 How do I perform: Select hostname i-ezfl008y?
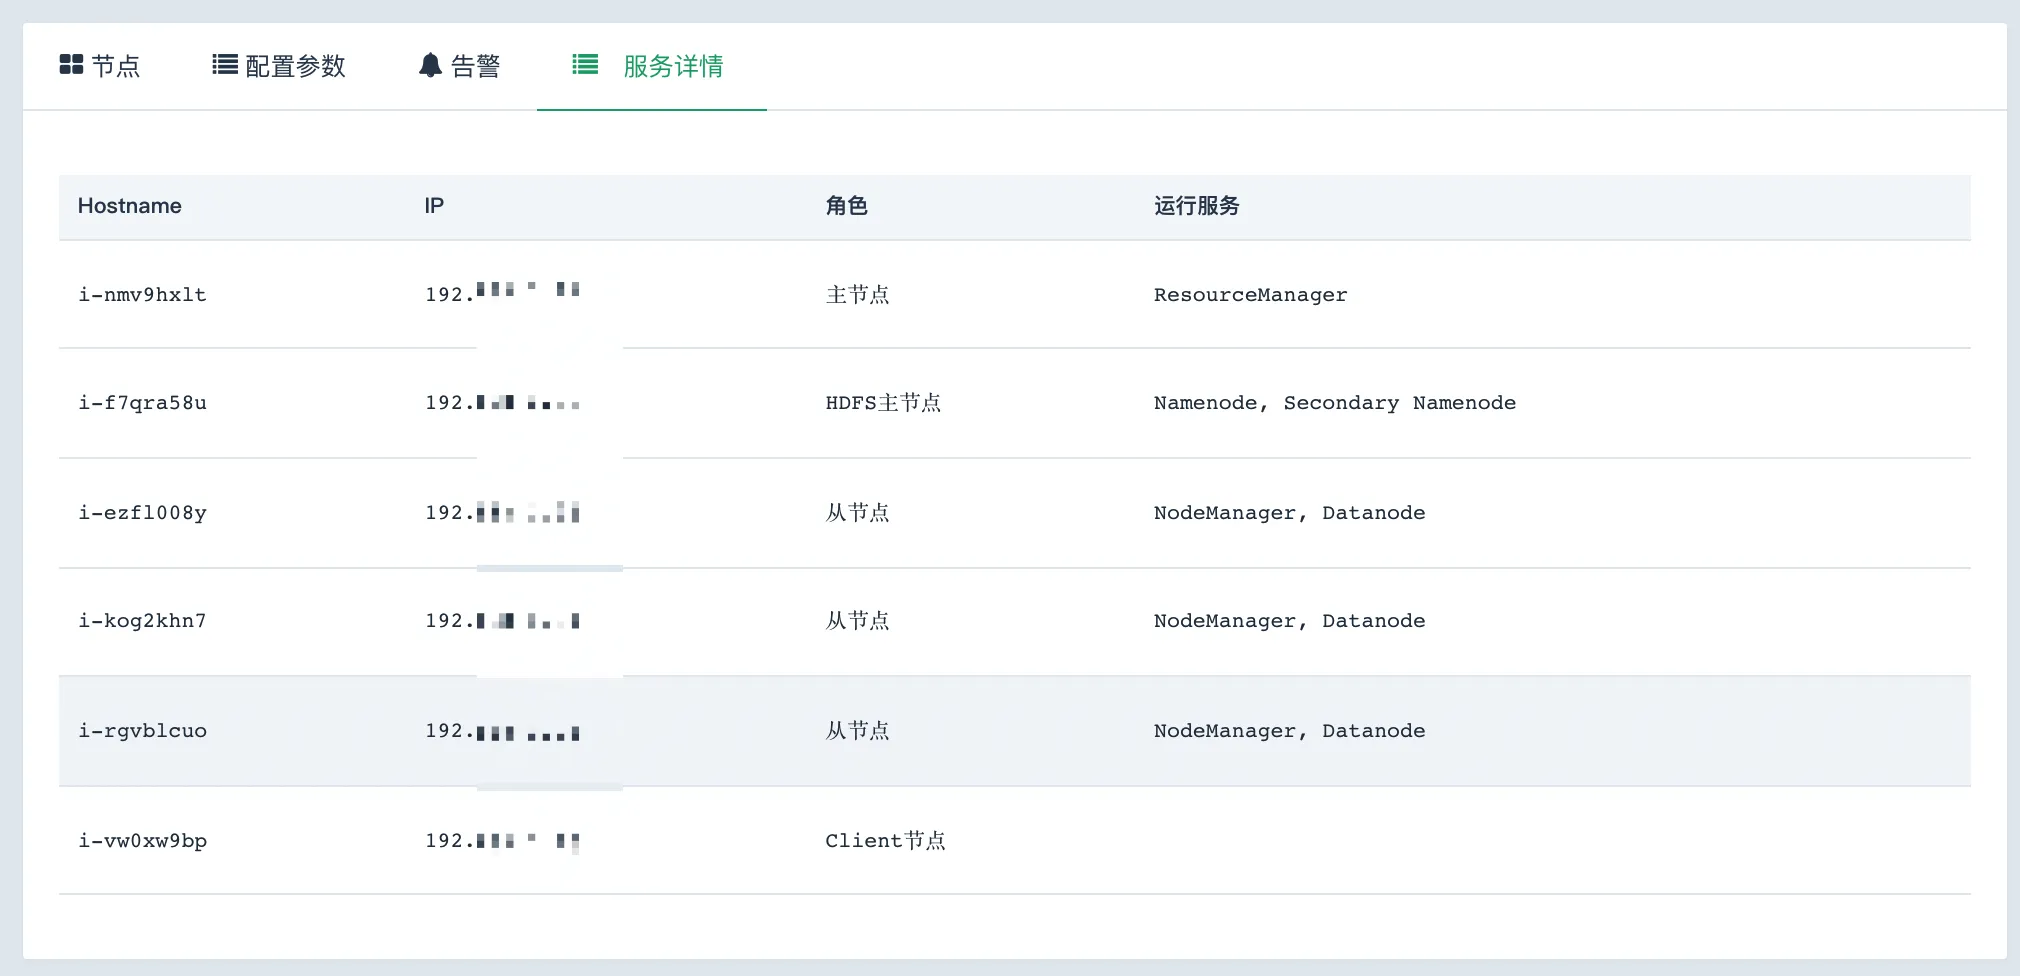click(143, 513)
